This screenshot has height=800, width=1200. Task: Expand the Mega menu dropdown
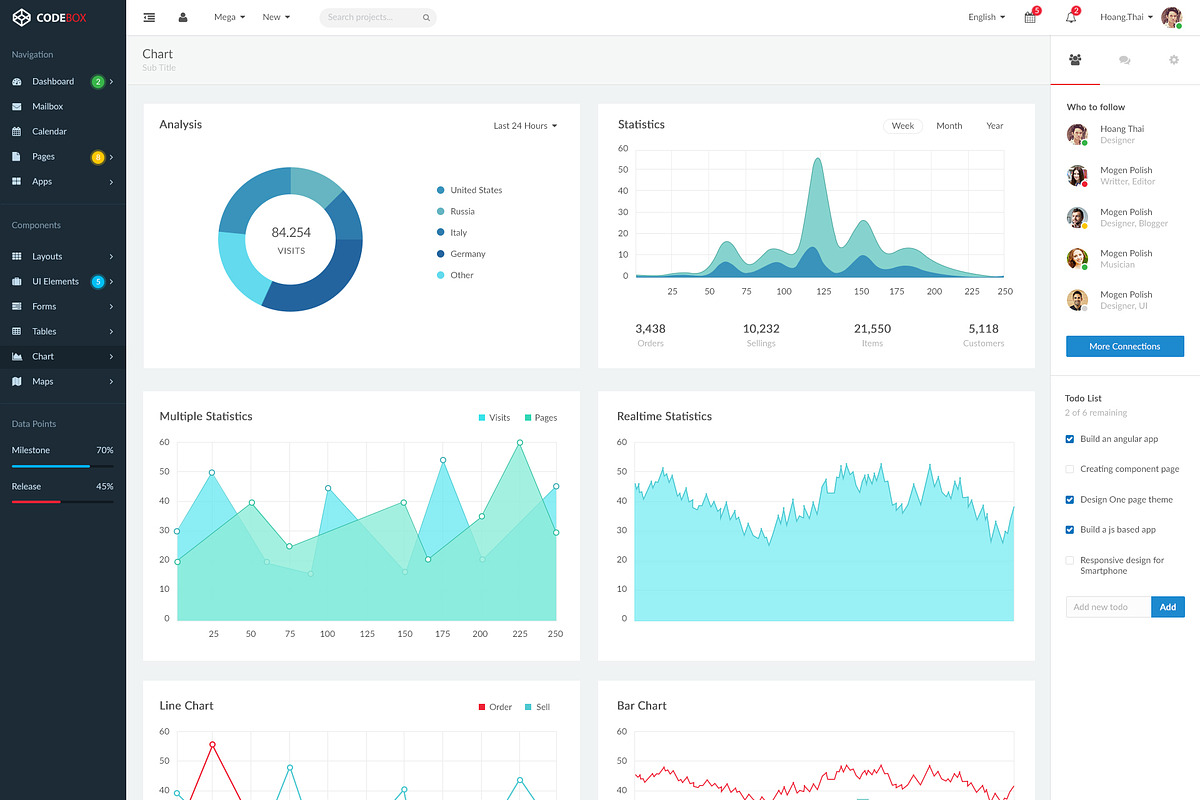229,17
